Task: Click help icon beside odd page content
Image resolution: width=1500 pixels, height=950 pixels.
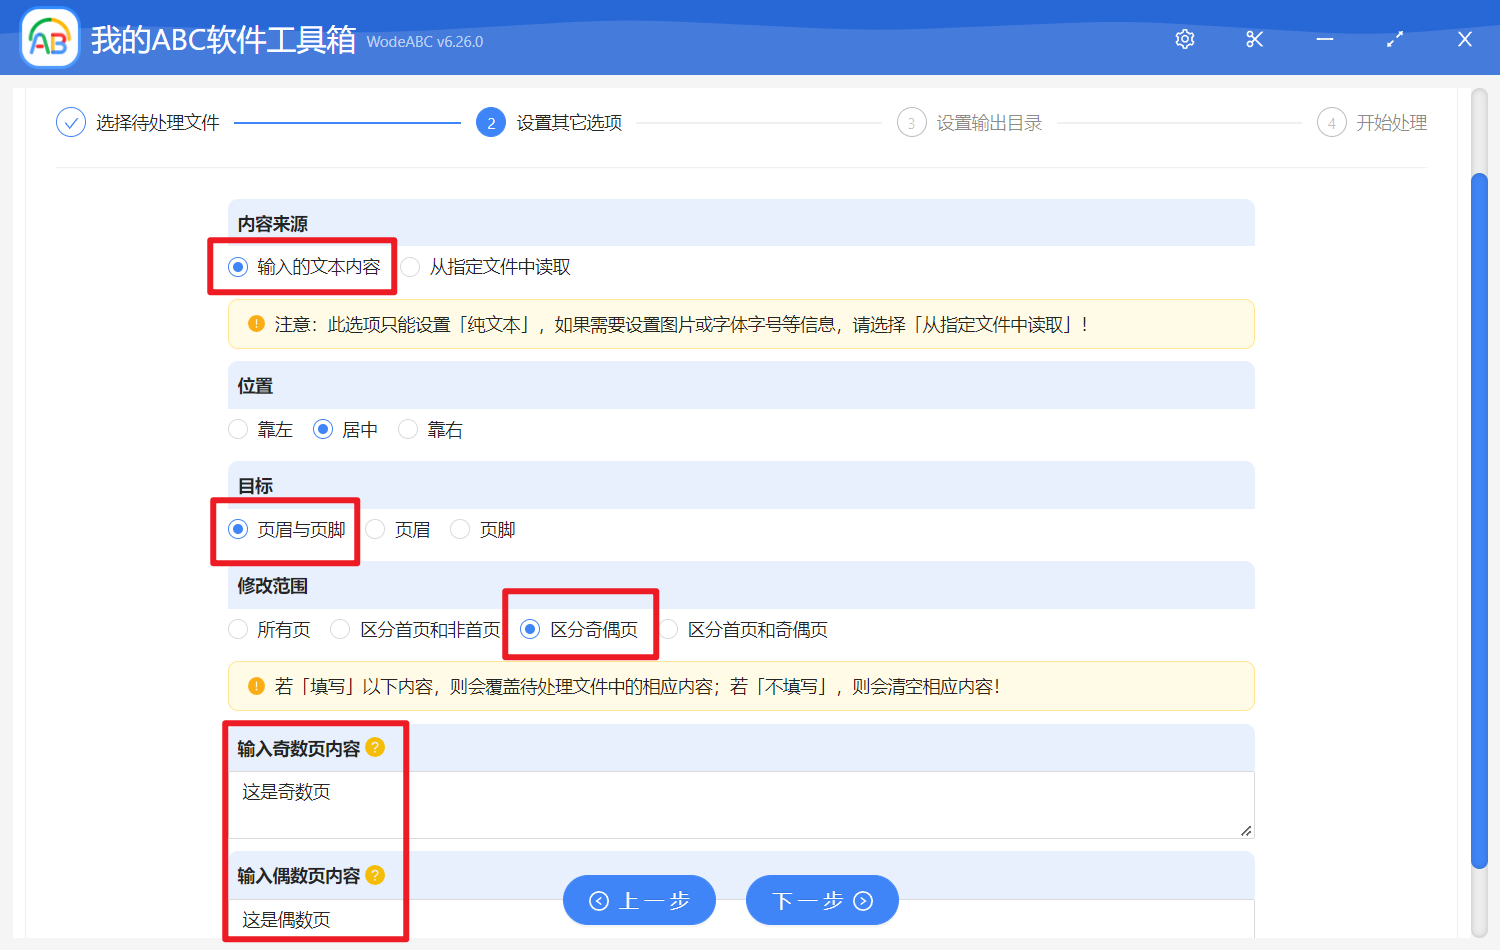Action: tap(375, 747)
